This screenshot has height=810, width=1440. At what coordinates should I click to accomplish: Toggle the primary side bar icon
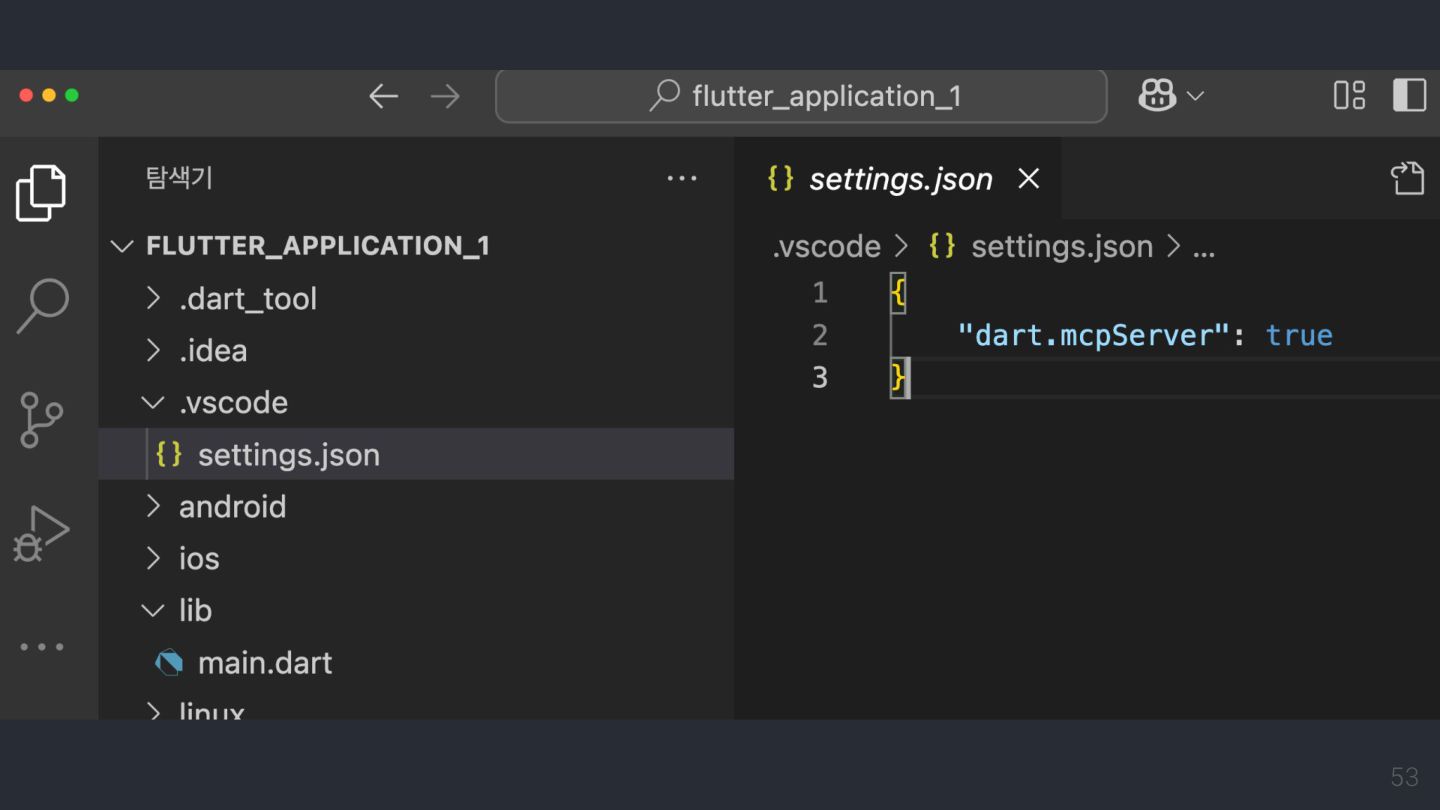[x=1409, y=95]
